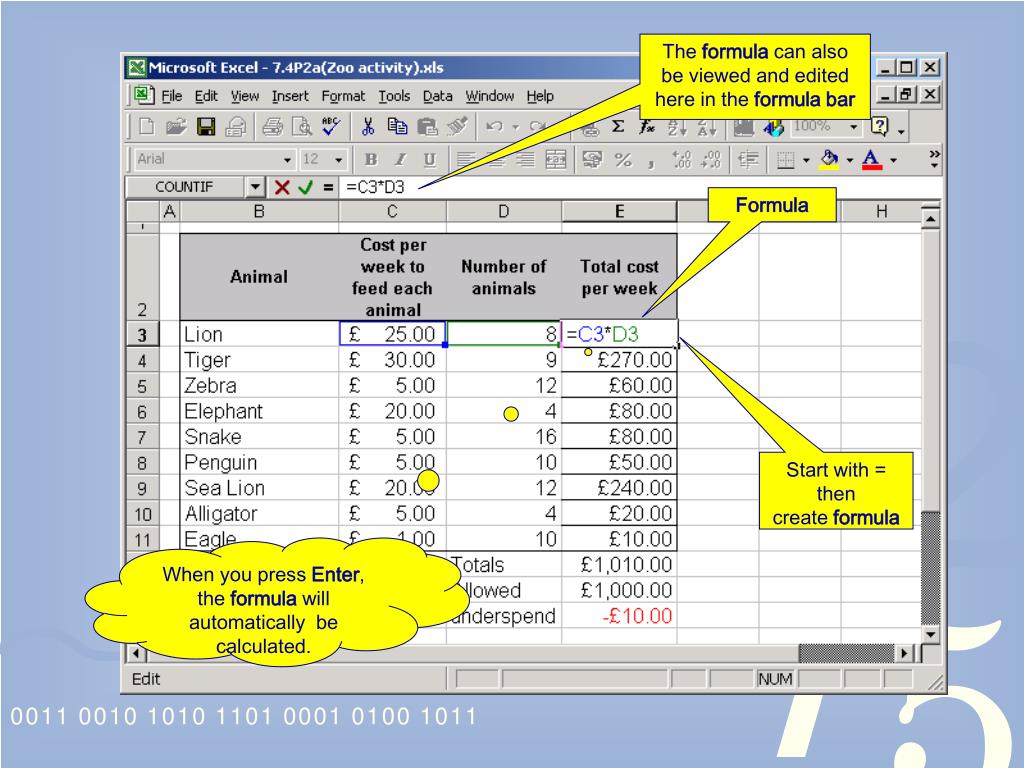Screen dimensions: 1024x768
Task: Click the Copy icon
Action: click(x=397, y=126)
